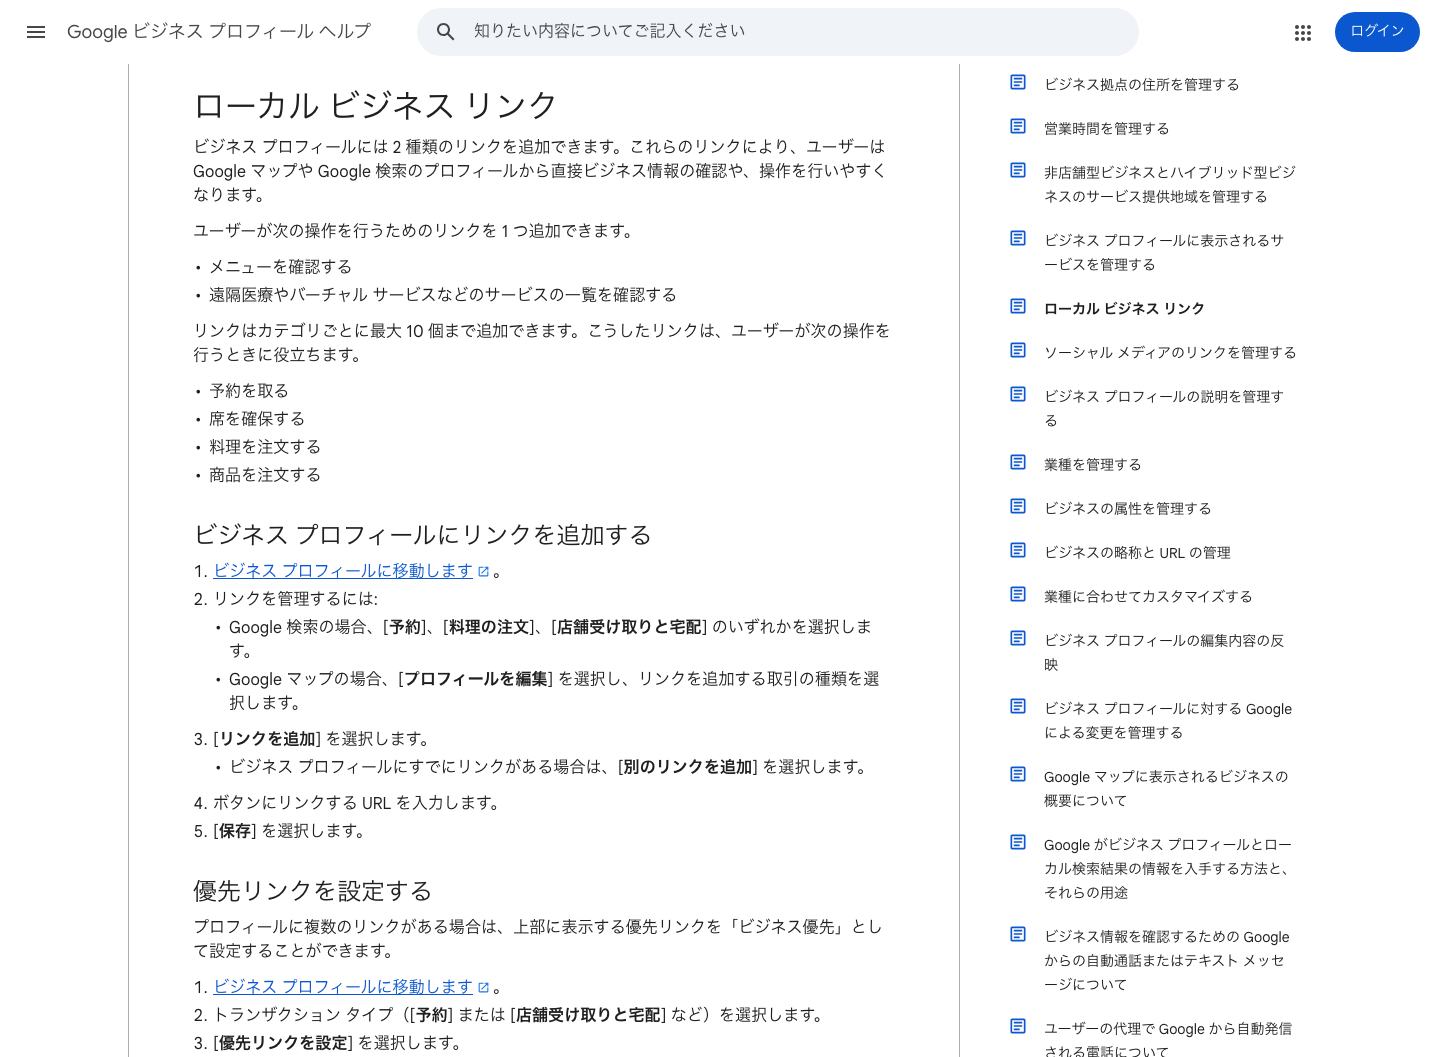Click article icon beside ビジネス プロフィールに表示されるサービス

pyautogui.click(x=1018, y=238)
